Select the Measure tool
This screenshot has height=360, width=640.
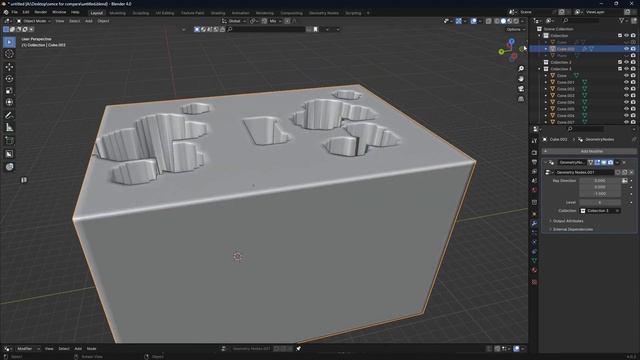(9, 128)
